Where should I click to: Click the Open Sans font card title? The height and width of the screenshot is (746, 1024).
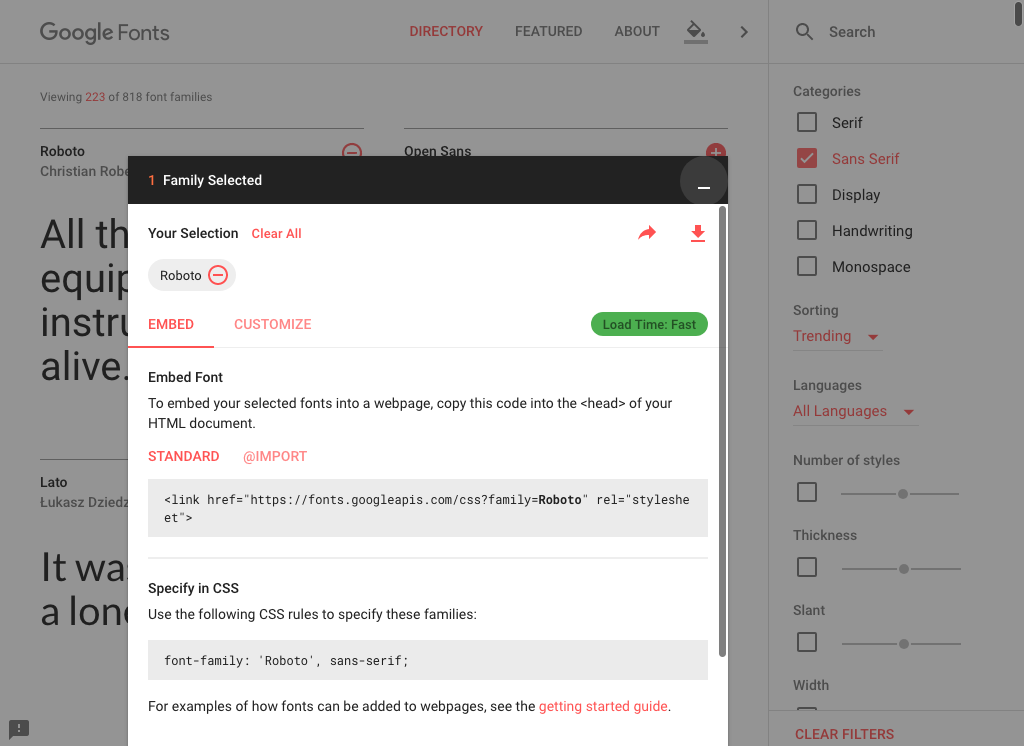click(x=438, y=151)
